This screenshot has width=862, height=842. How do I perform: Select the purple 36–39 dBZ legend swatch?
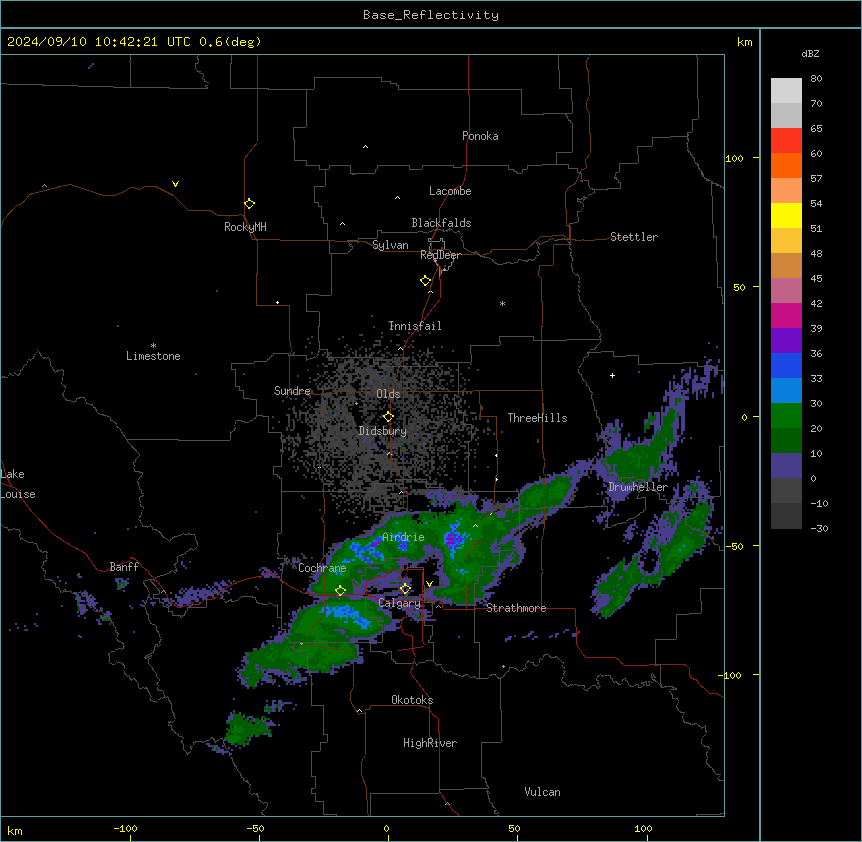[x=786, y=341]
